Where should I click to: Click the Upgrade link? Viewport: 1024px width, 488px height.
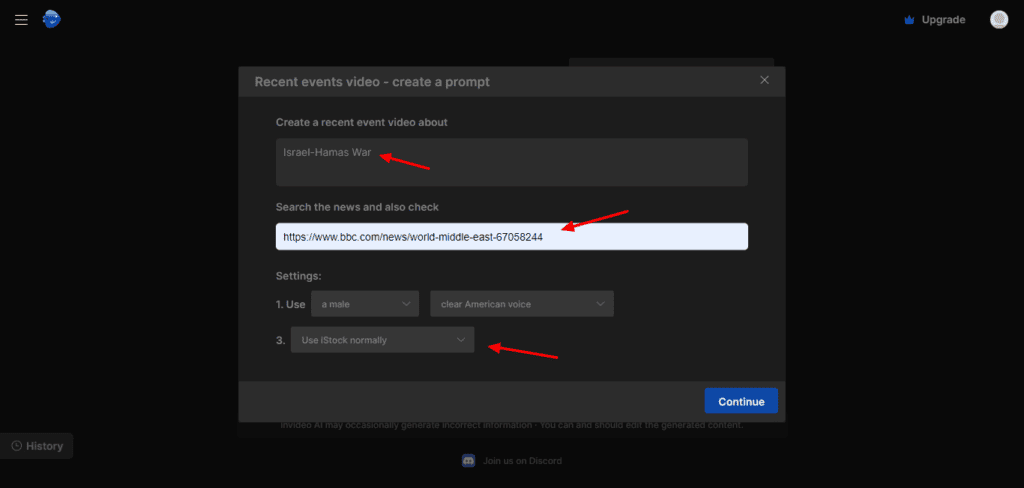tap(943, 20)
